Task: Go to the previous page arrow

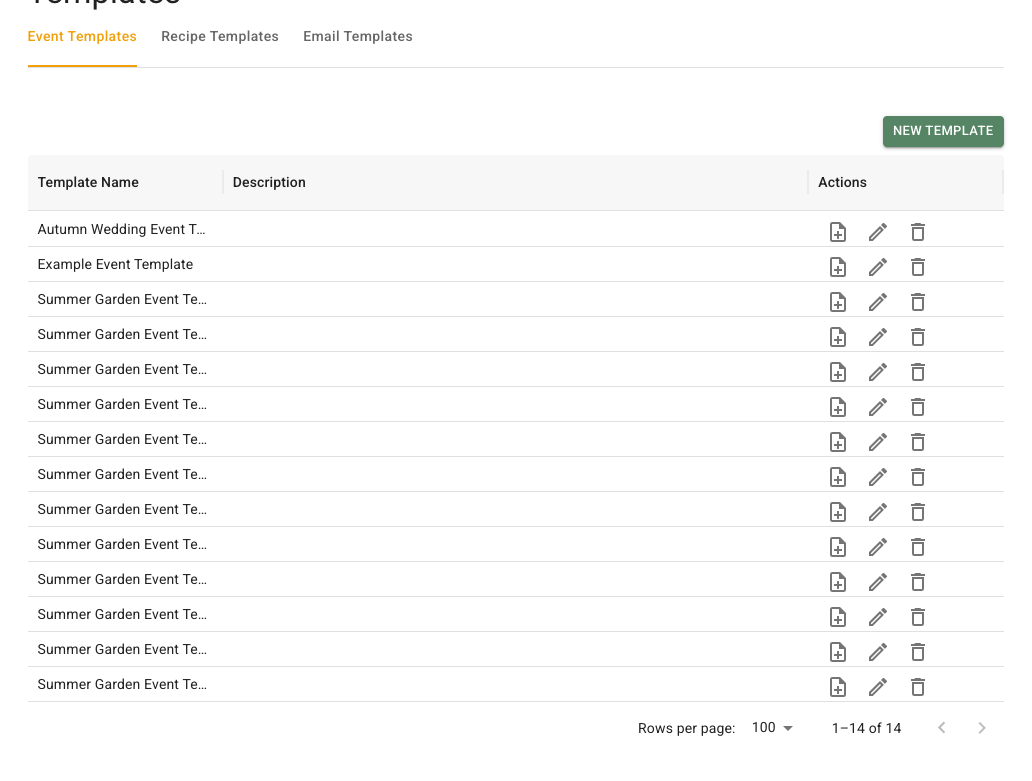Action: point(942,728)
